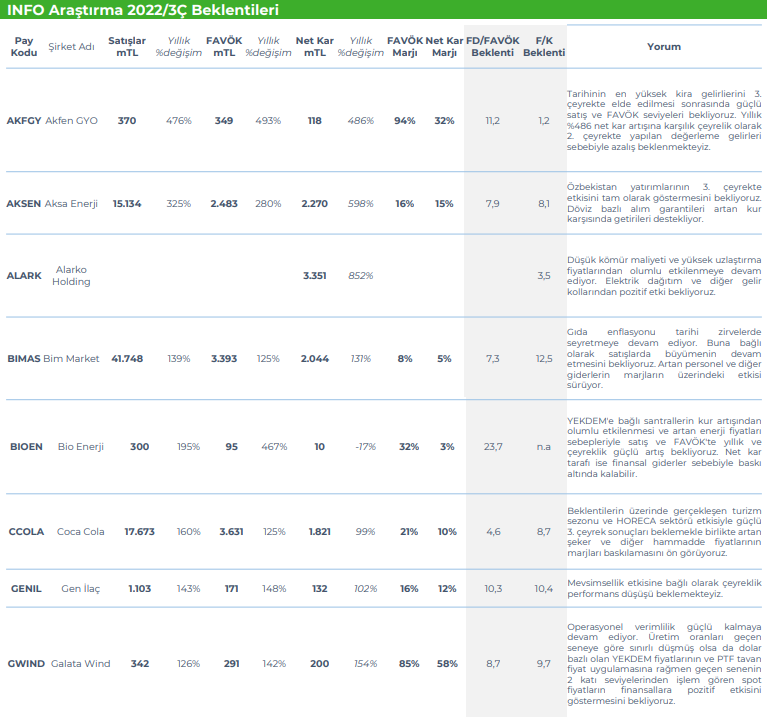The width and height of the screenshot is (767, 717).
Task: Select the GWIND ticker code
Action: (26, 664)
